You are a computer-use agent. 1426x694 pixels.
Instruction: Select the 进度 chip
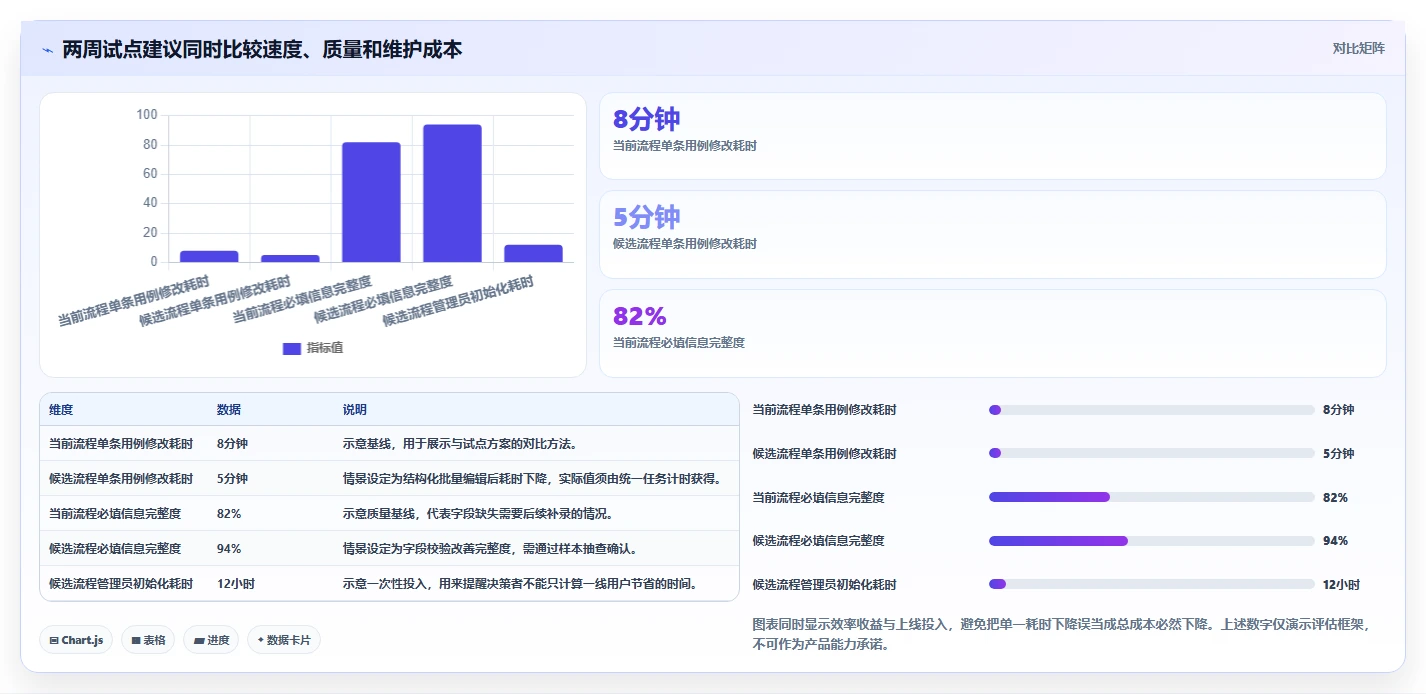(x=211, y=640)
